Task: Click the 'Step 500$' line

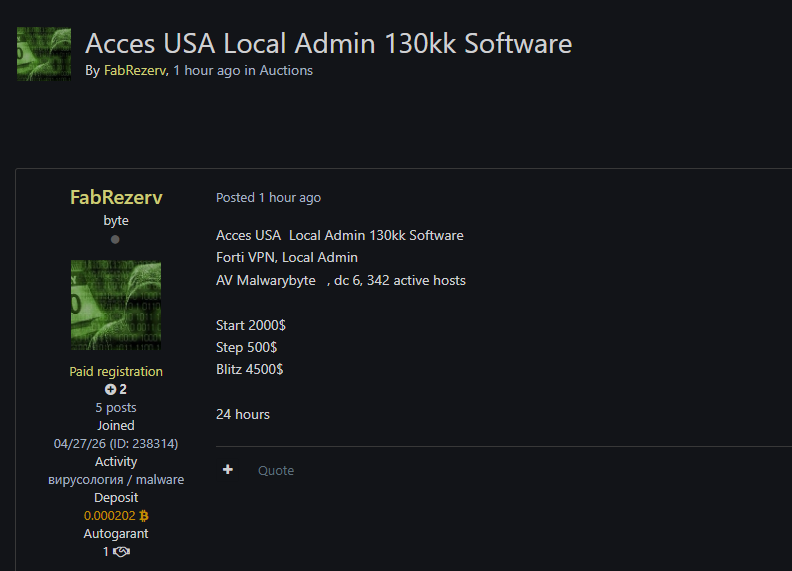Action: click(x=246, y=348)
